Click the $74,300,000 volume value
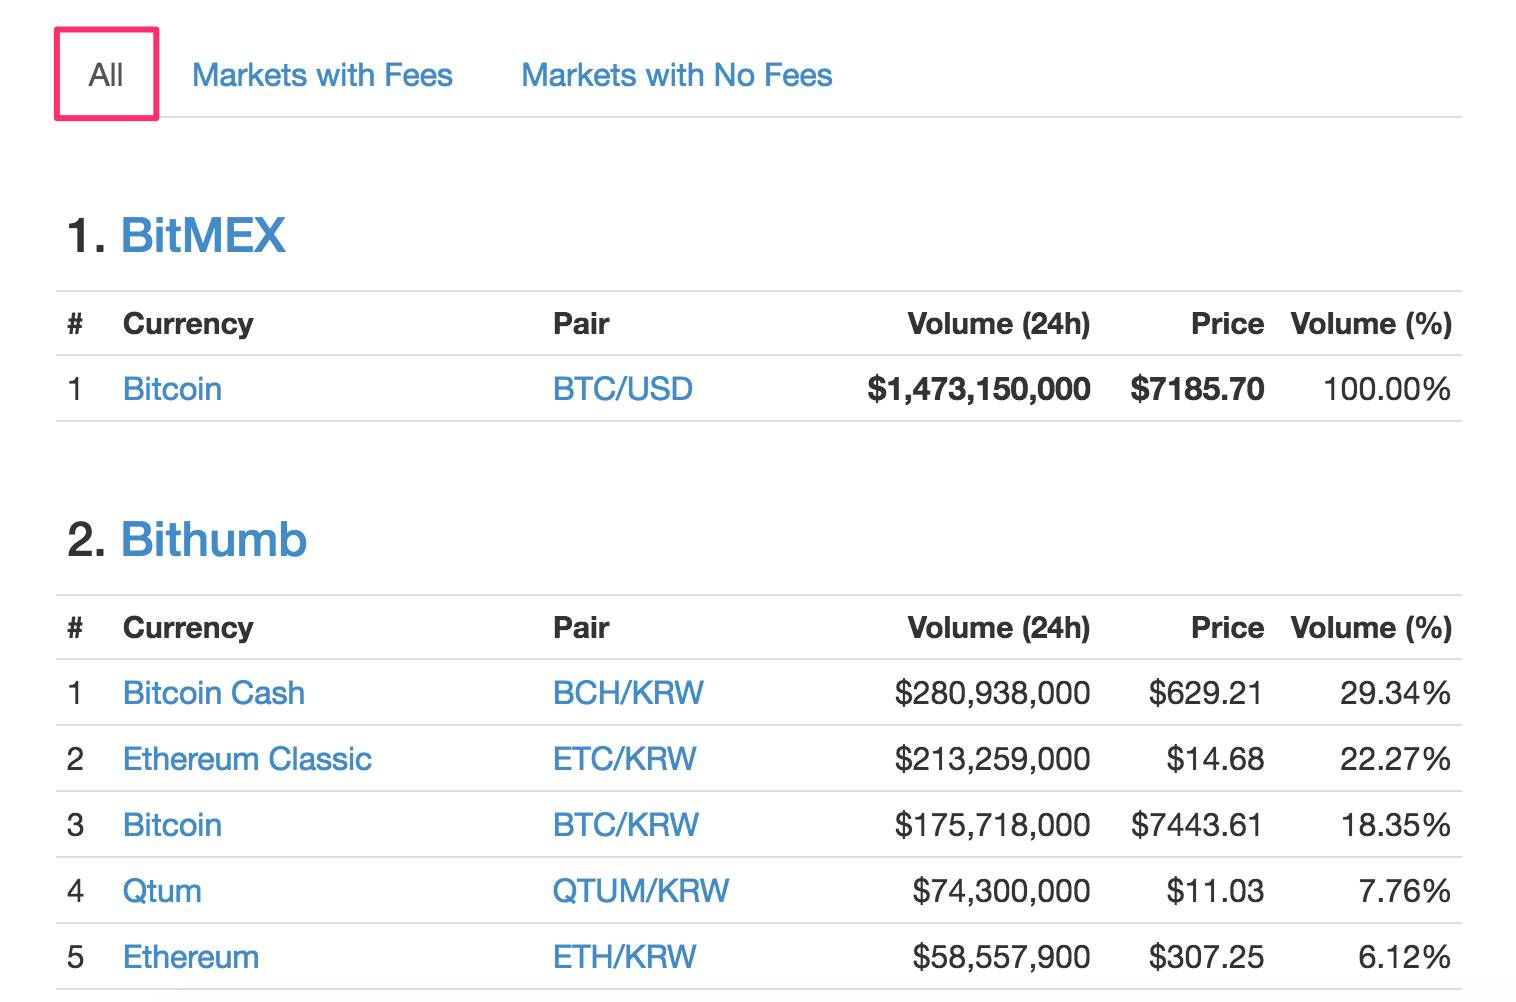 tap(1001, 891)
